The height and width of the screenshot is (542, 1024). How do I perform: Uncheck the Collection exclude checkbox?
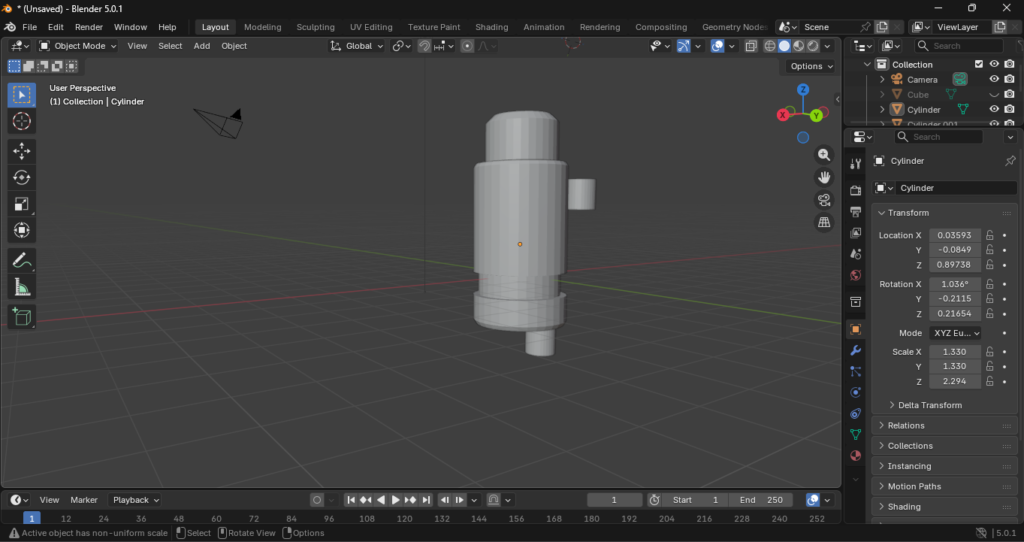(979, 64)
